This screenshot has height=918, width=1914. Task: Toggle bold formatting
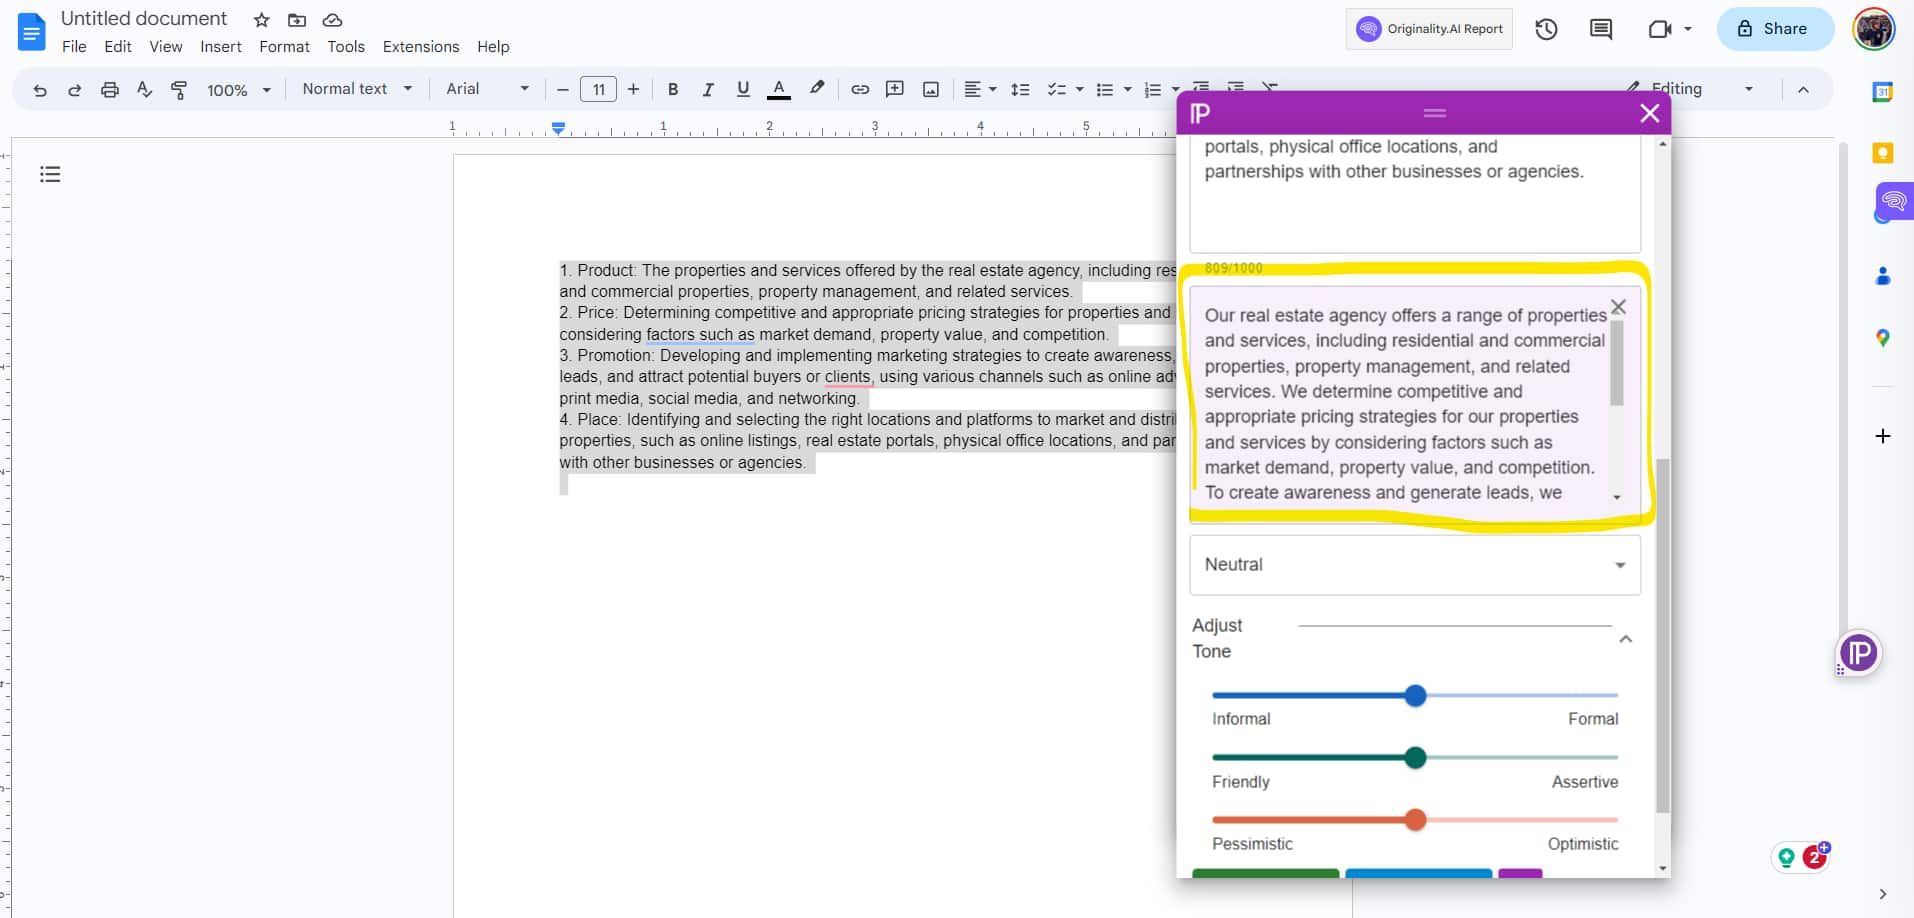(x=673, y=89)
